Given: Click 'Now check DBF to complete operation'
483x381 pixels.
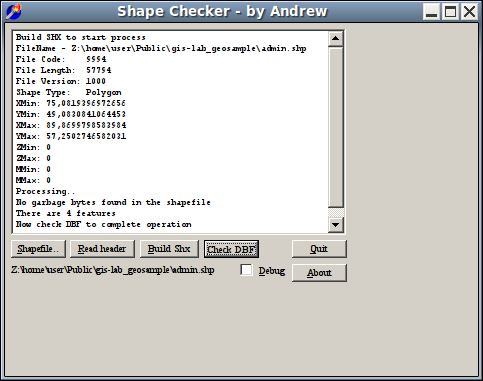Looking at the screenshot, I should click(x=104, y=224).
